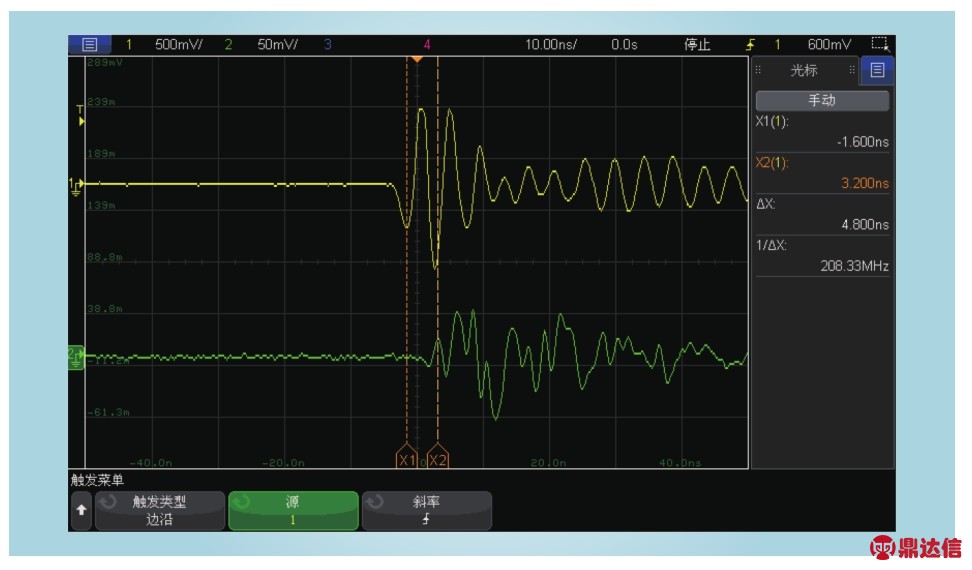Click channel 1 ground reference marker

[76, 186]
